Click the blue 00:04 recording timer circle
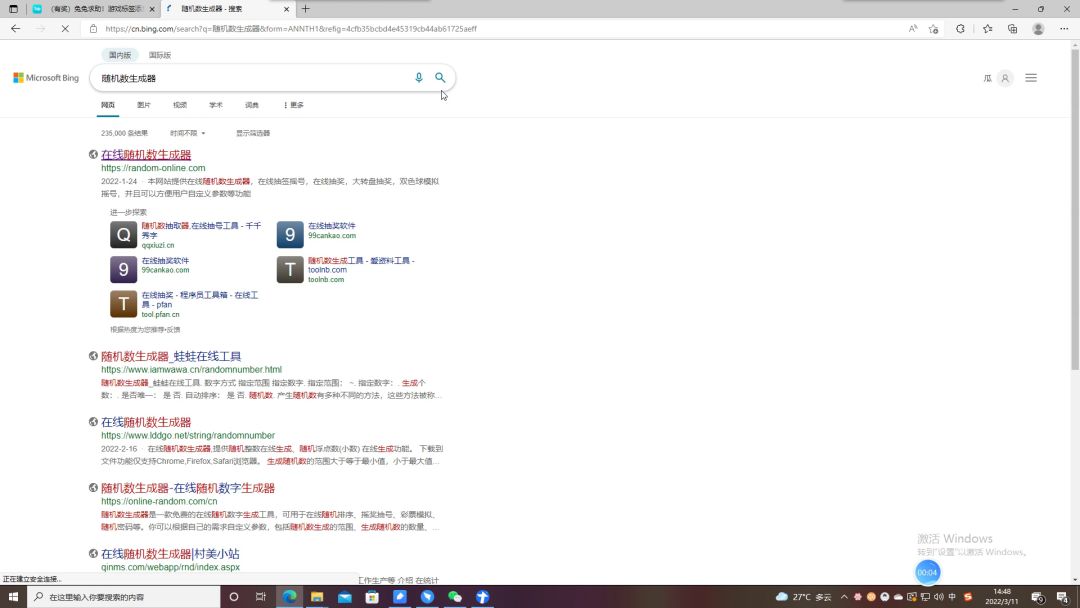This screenshot has height=608, width=1080. [928, 572]
